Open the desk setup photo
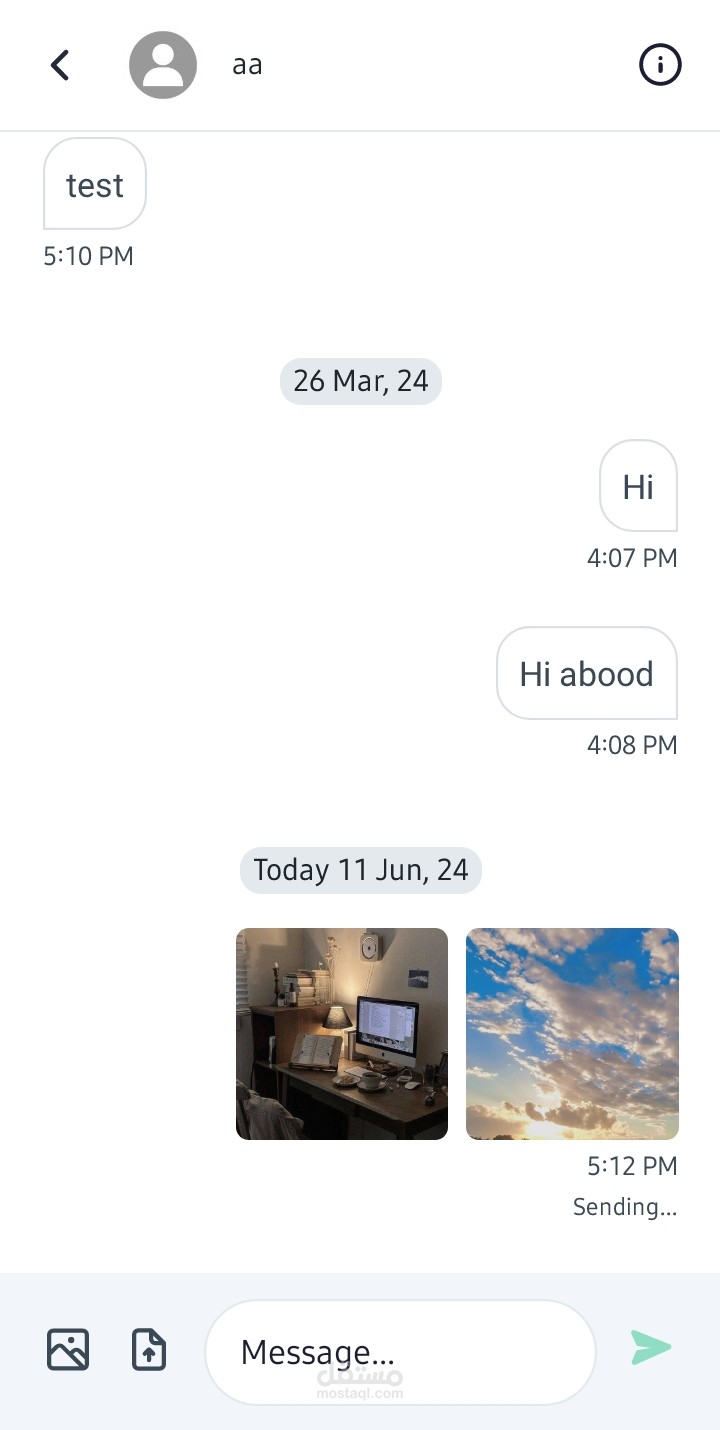Screen dimensions: 720x1430 click(342, 1034)
